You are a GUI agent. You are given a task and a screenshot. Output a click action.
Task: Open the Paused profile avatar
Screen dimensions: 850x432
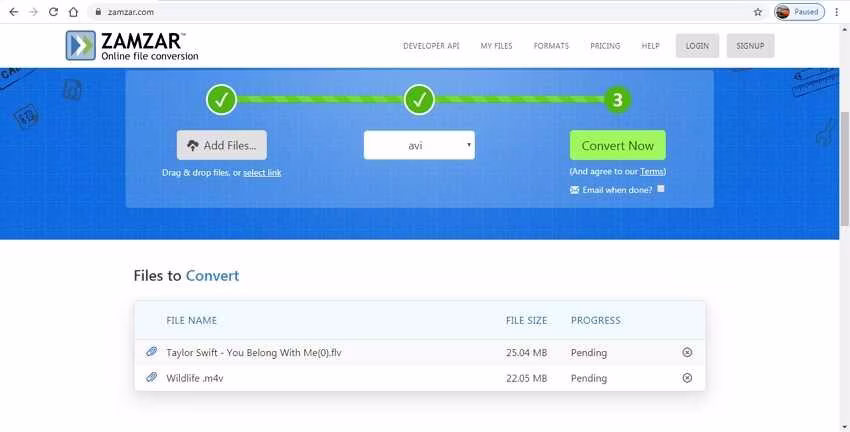pyautogui.click(x=799, y=11)
